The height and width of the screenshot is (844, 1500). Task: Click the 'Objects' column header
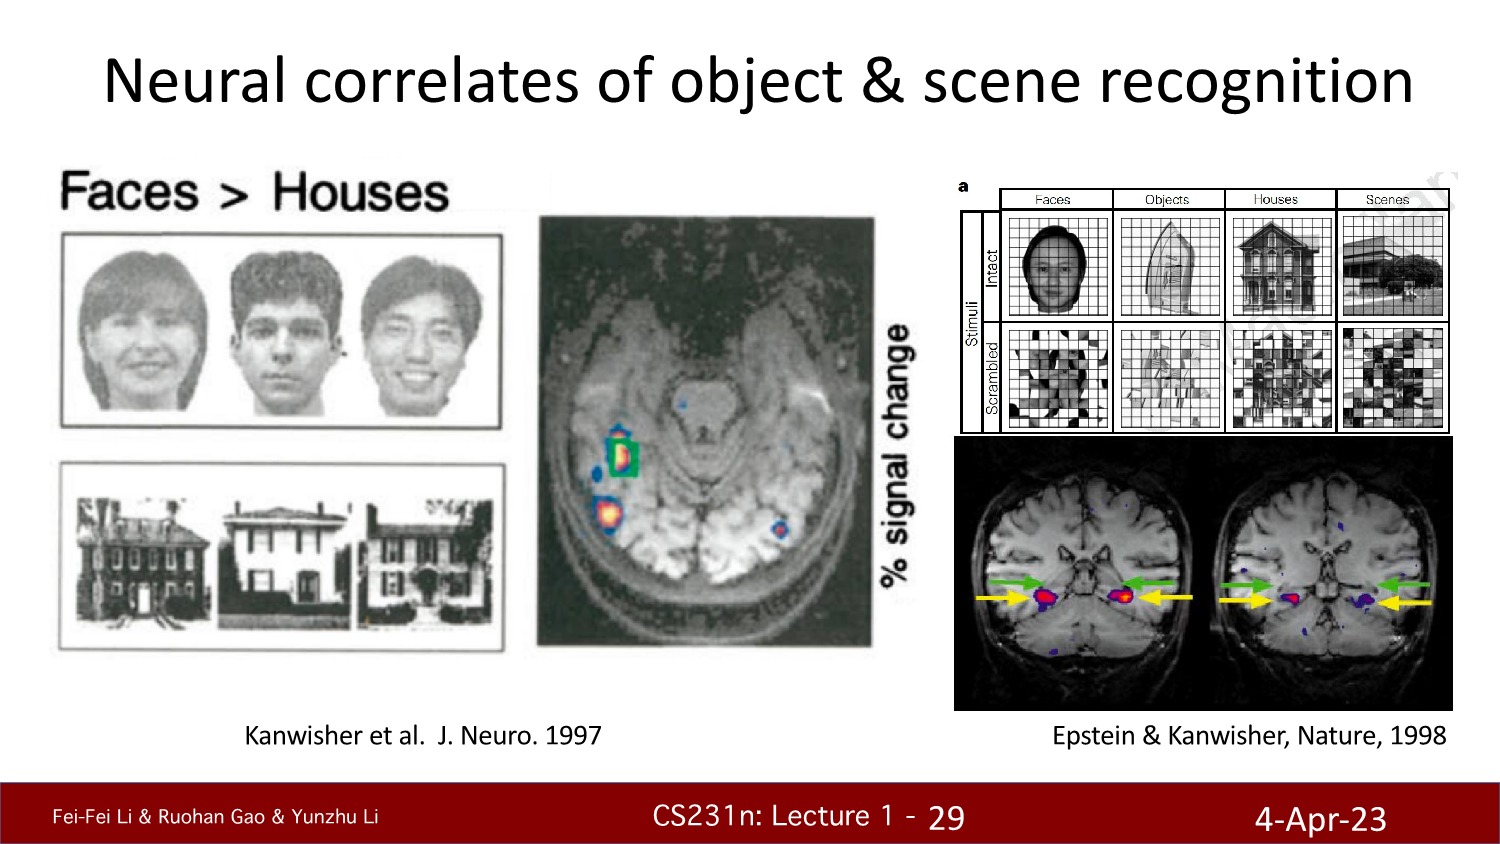(x=1167, y=199)
